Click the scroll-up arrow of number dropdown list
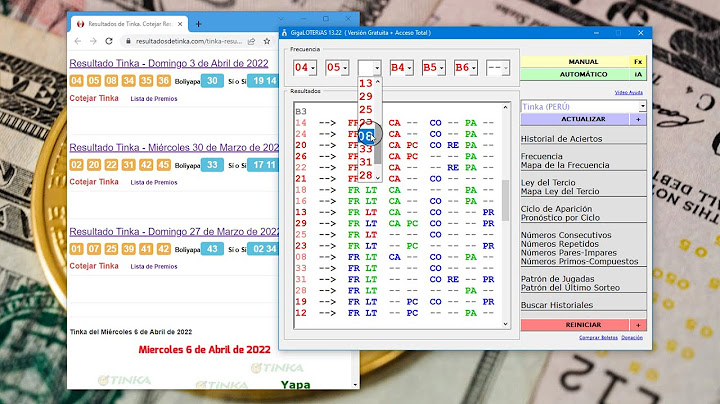The width and height of the screenshot is (720, 404). [378, 82]
